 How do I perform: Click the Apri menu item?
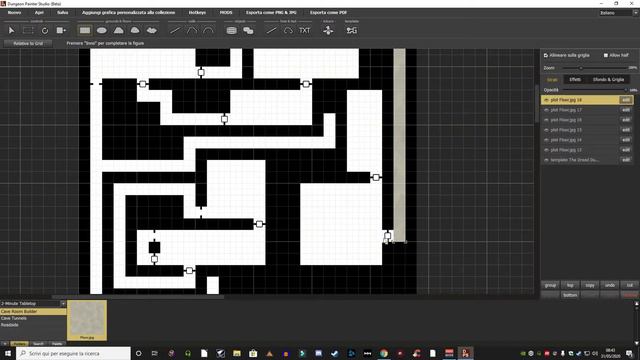tap(39, 13)
